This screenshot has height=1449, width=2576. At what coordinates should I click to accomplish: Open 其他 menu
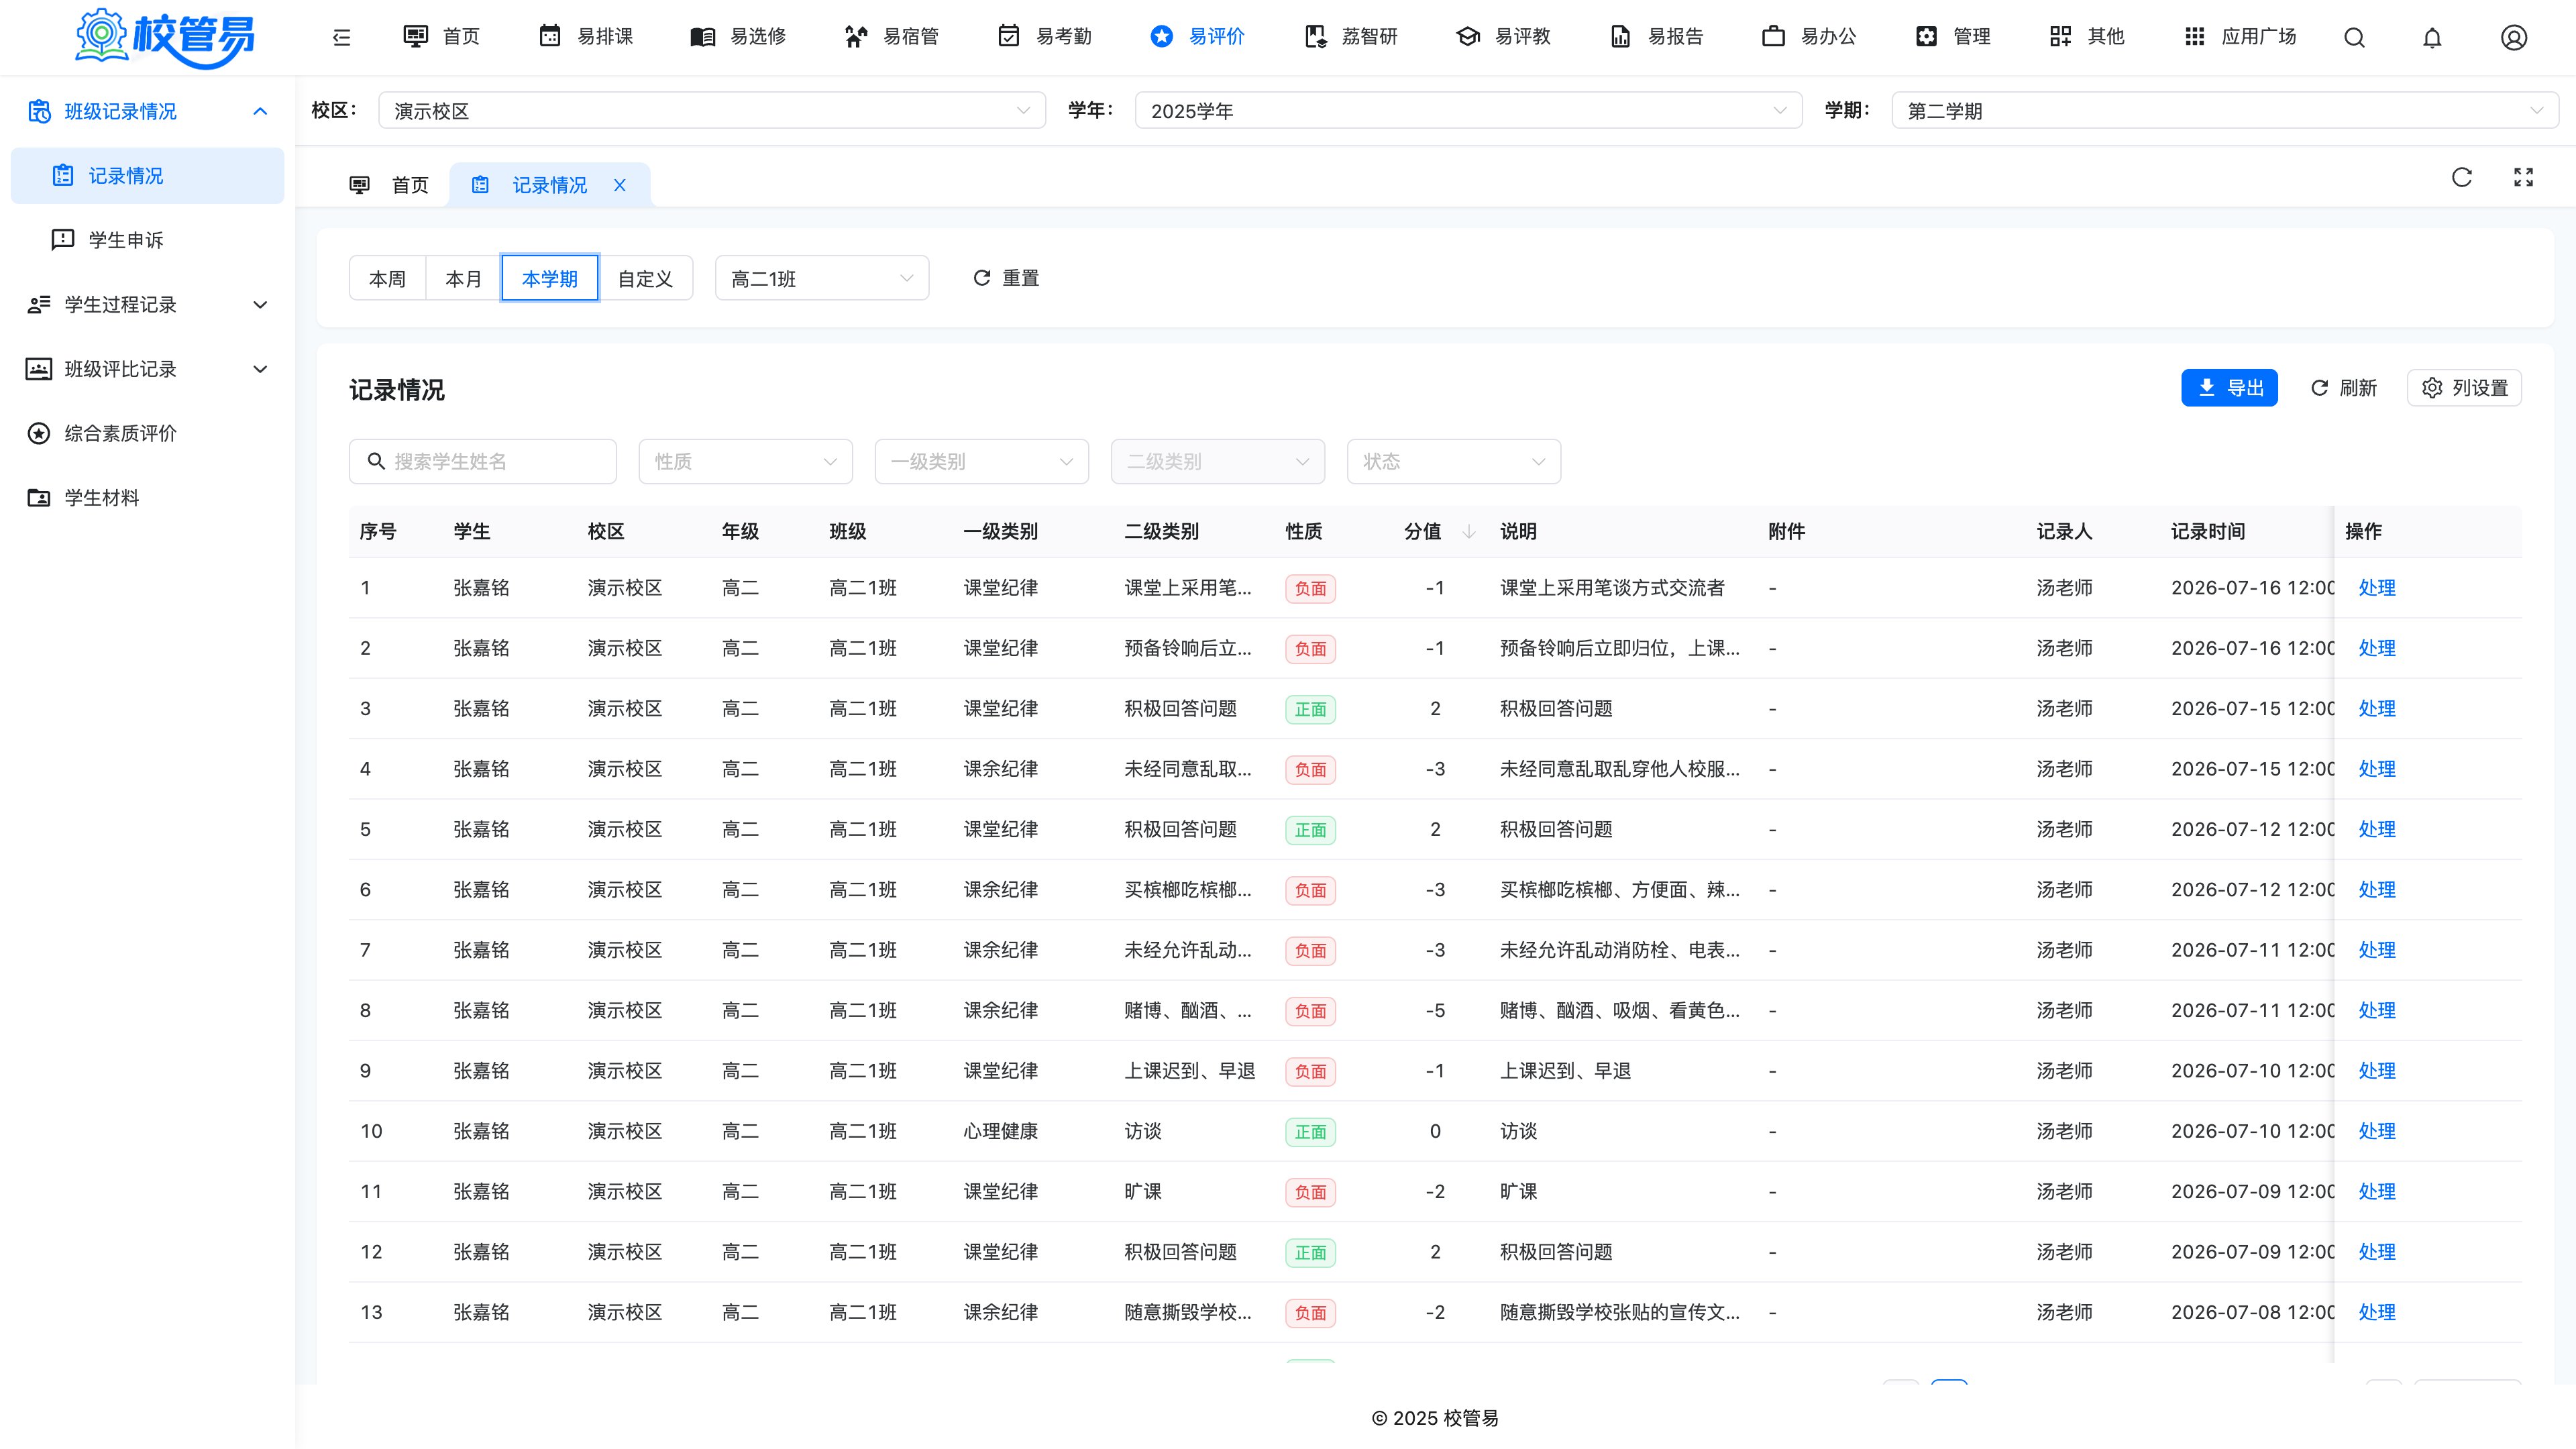coord(2087,37)
